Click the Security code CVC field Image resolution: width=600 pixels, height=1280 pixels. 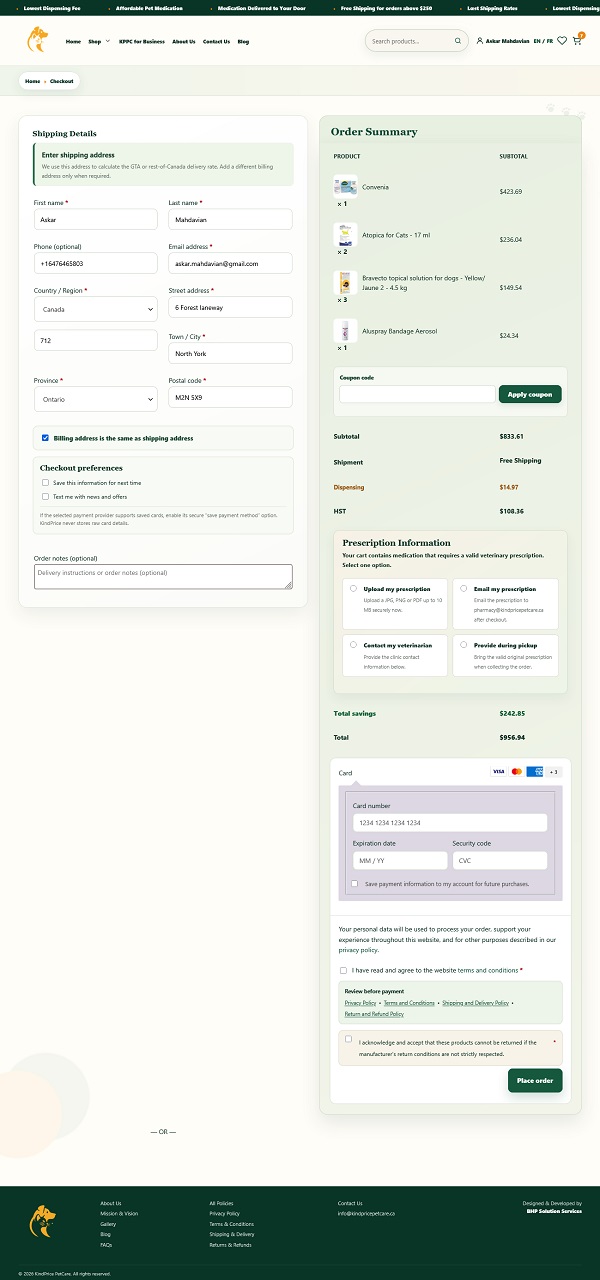[x=500, y=860]
